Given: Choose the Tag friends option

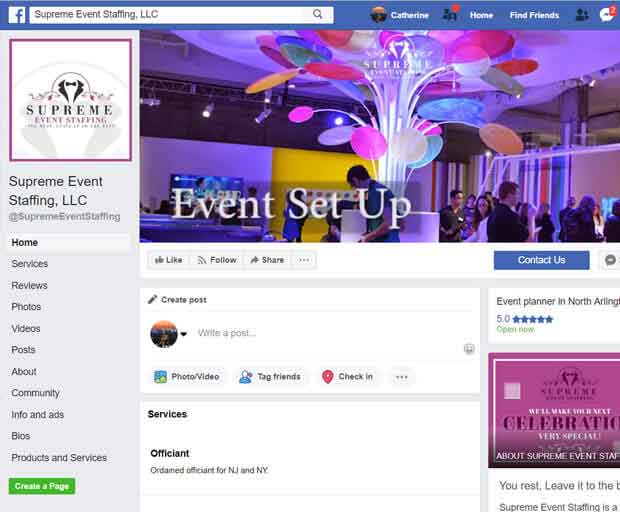Looking at the screenshot, I should [x=270, y=376].
